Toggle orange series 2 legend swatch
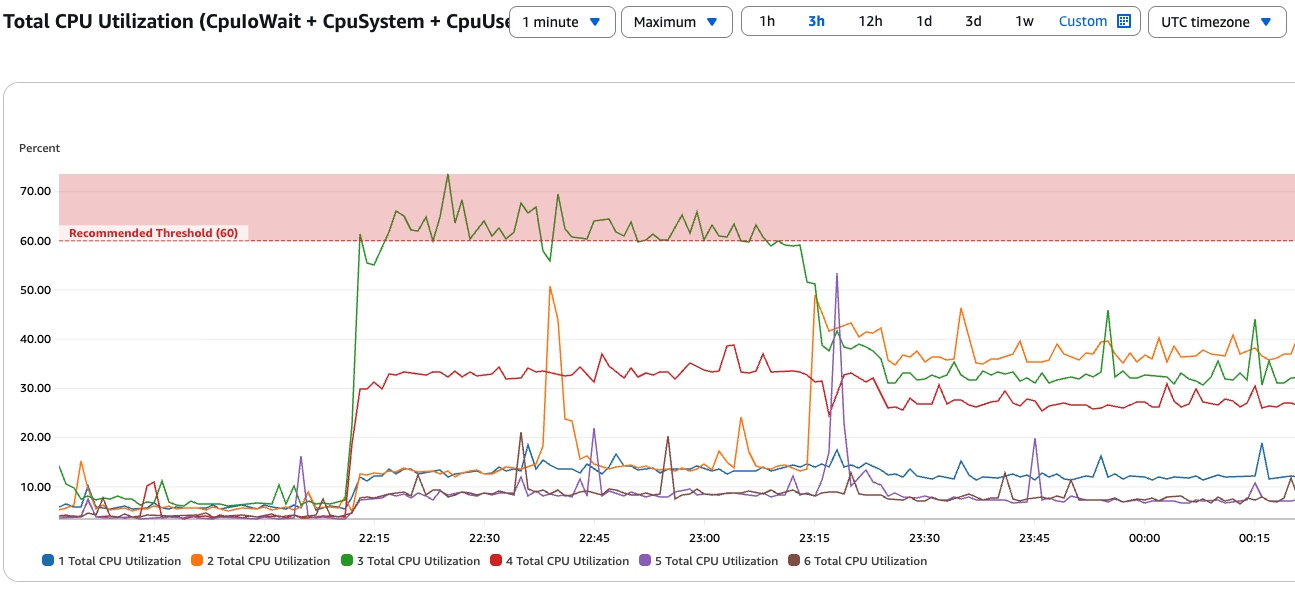 (197, 561)
